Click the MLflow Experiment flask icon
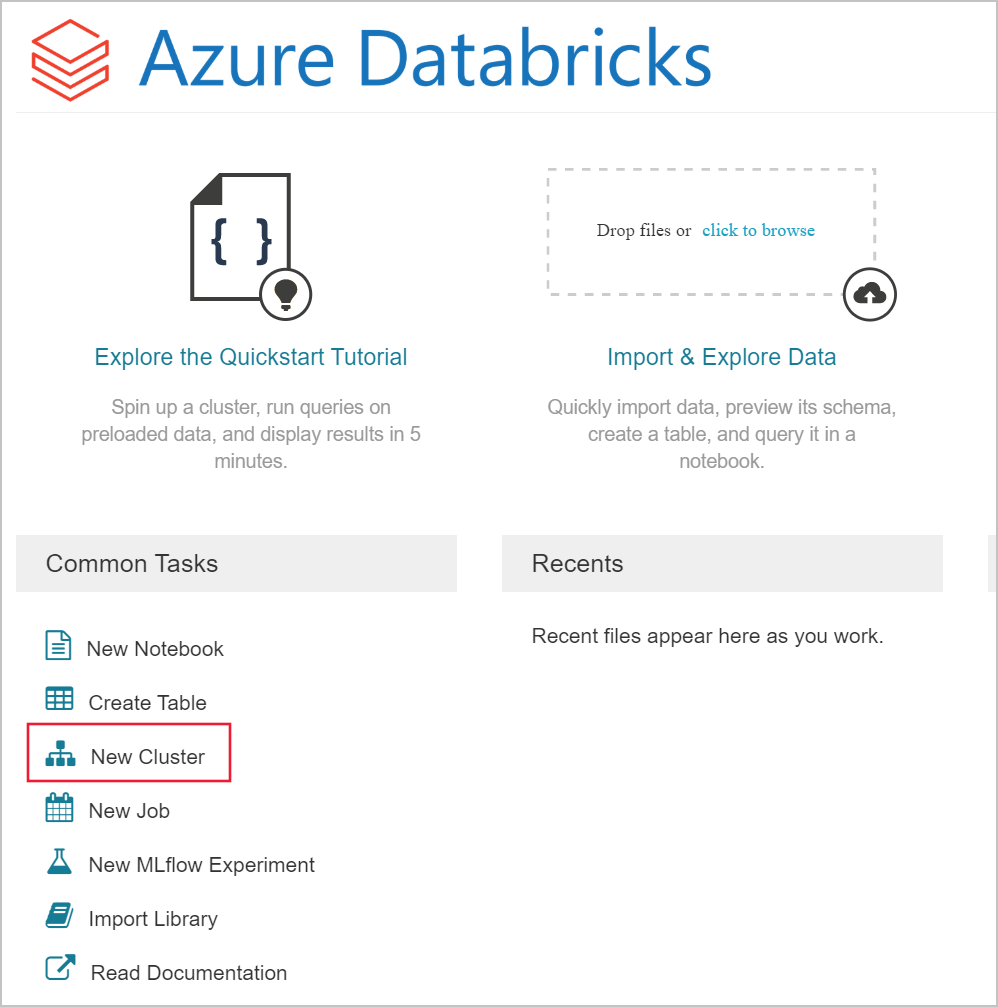This screenshot has width=998, height=1007. click(x=60, y=862)
